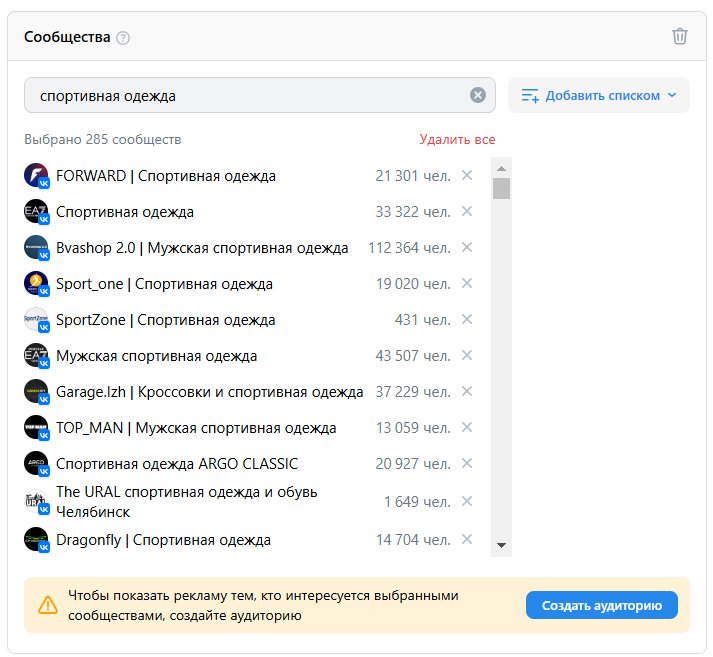Clear the search field with the X icon
The image size is (713, 657).
tap(478, 95)
